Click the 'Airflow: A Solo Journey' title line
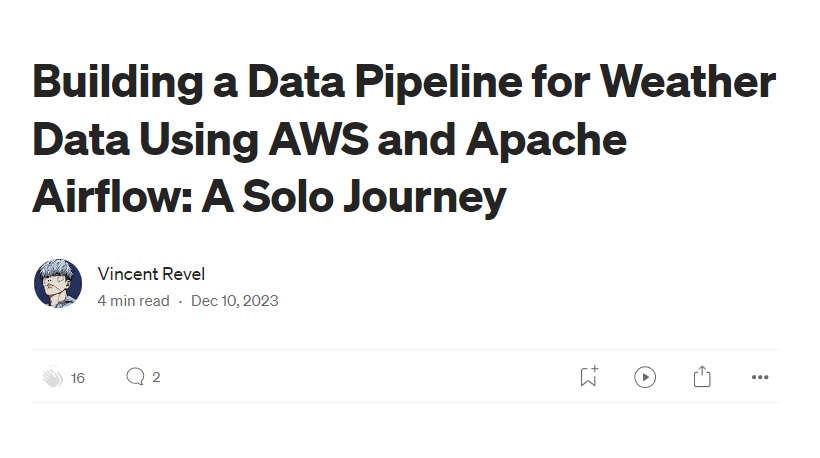 pyautogui.click(x=269, y=197)
